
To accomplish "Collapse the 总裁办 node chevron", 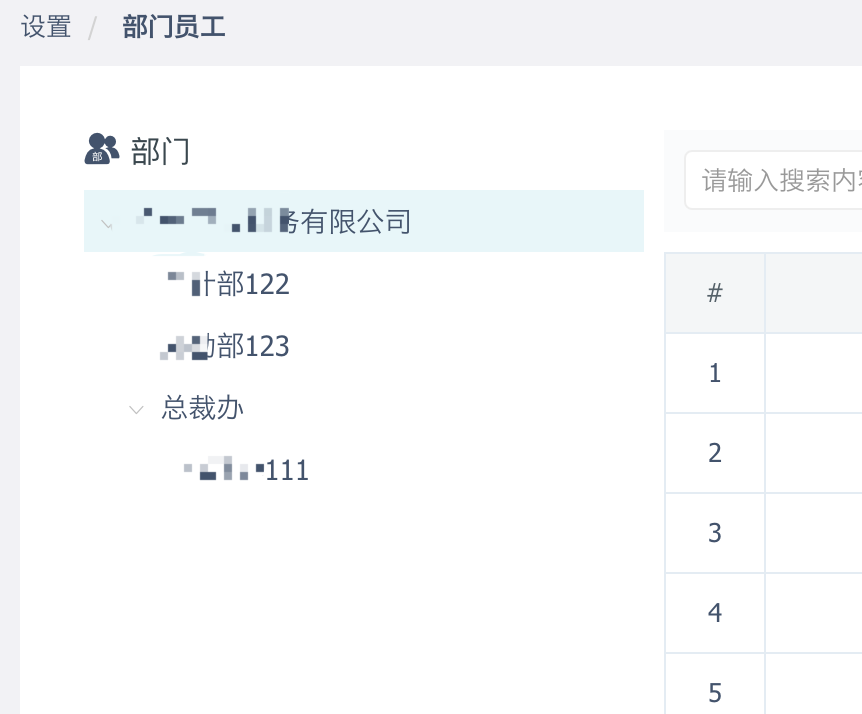I will pyautogui.click(x=136, y=410).
